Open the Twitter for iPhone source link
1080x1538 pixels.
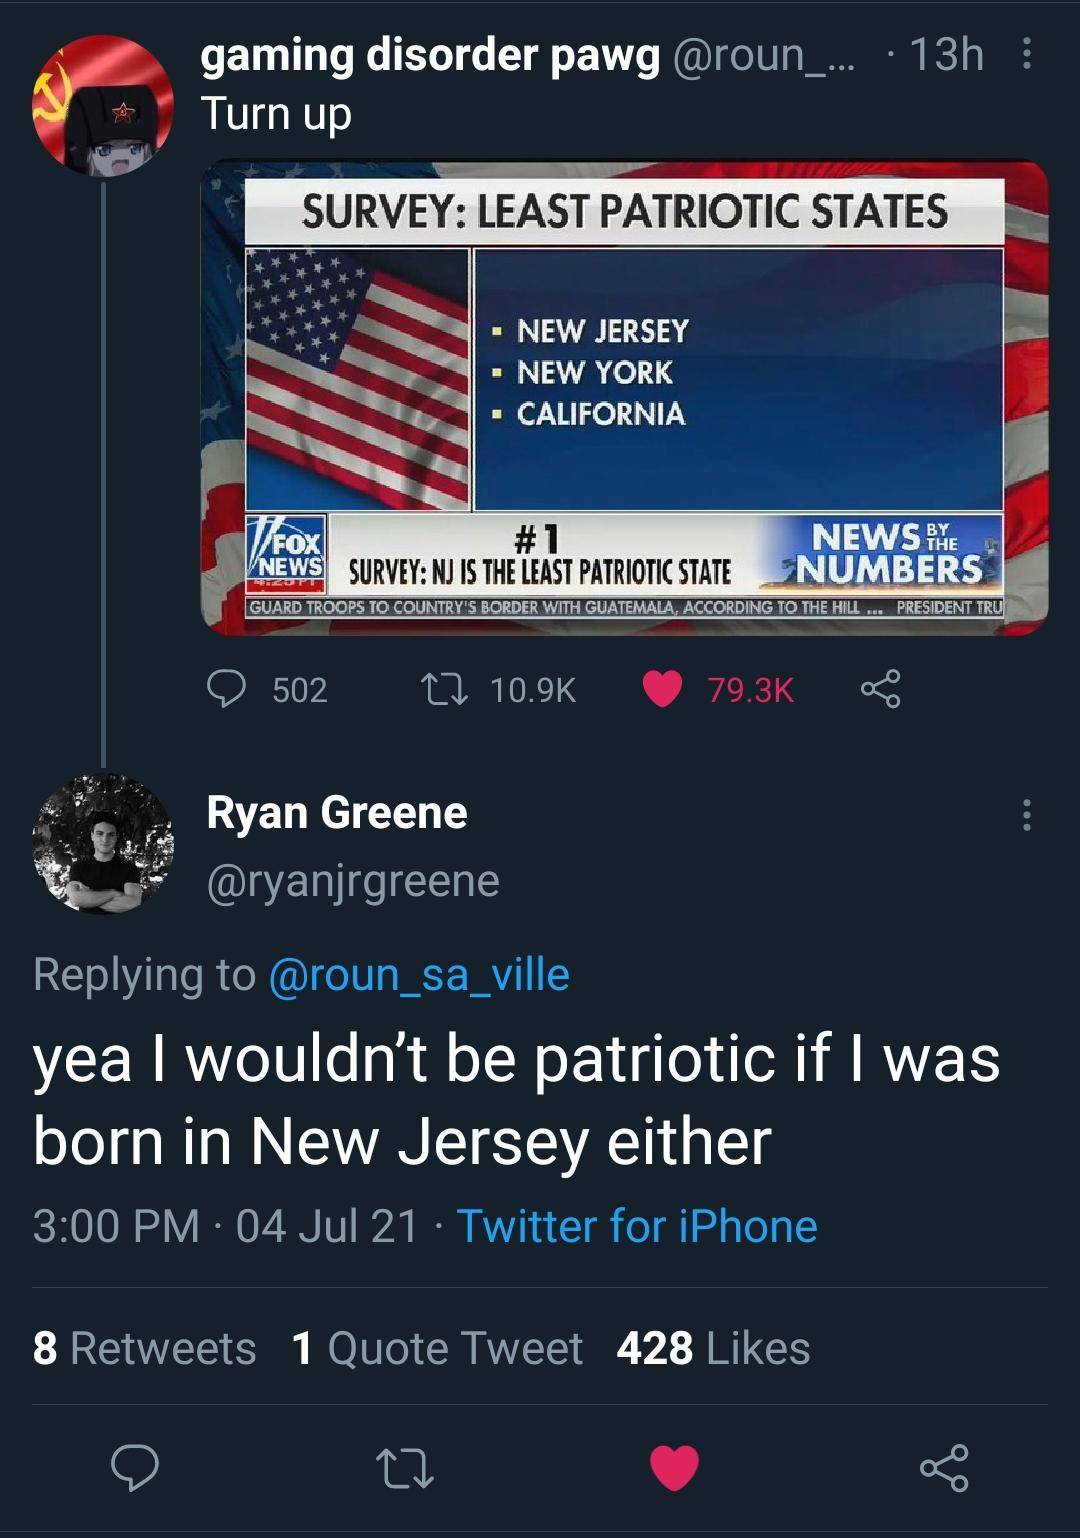click(637, 1226)
